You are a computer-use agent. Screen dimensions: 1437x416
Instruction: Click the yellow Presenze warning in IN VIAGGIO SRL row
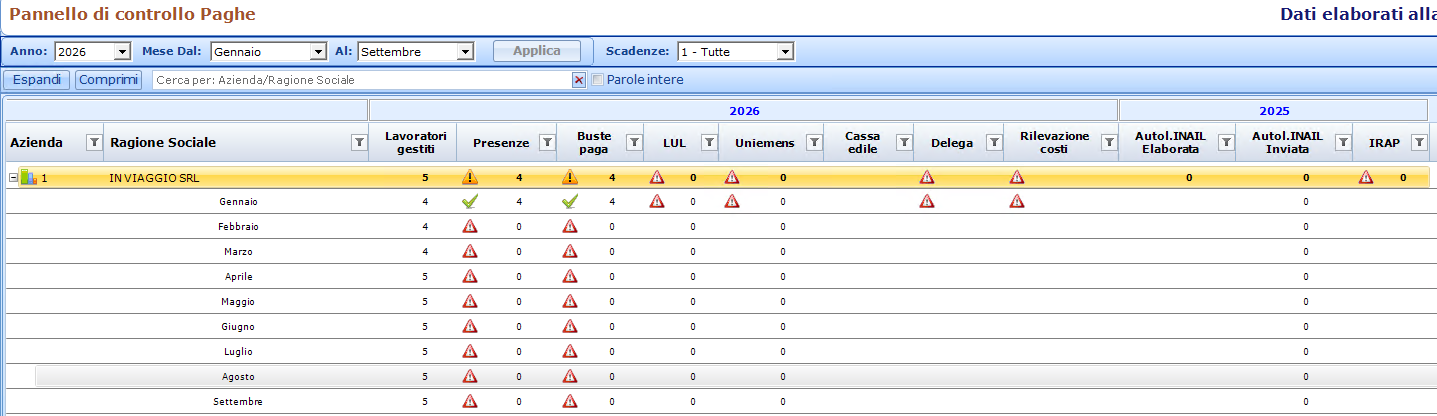[x=470, y=177]
